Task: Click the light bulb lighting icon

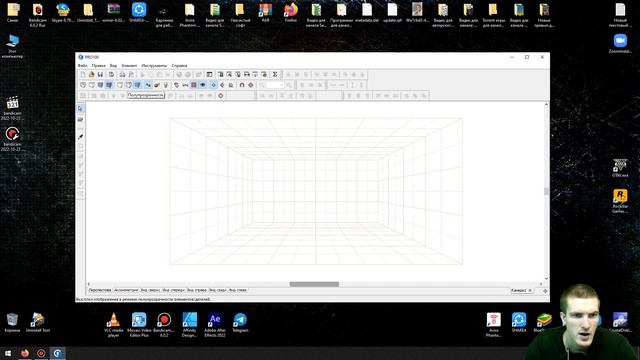Action: tap(166, 85)
